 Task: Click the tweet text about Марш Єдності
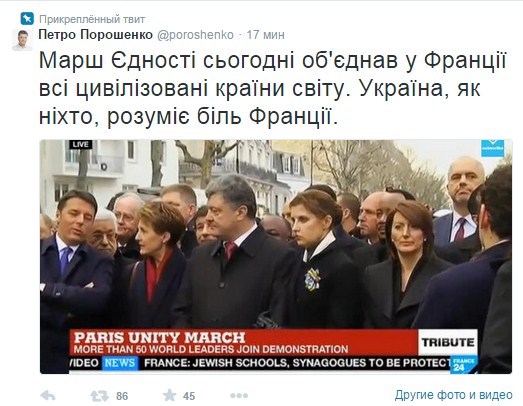273,89
